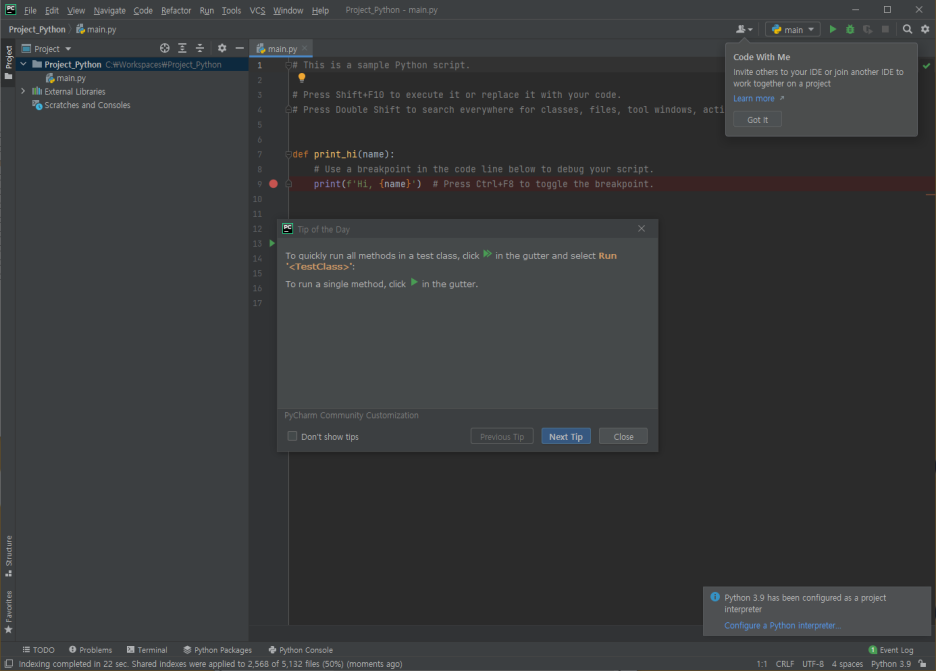Hide the Project tool window minus icon
This screenshot has height=671, width=936.
(239, 48)
